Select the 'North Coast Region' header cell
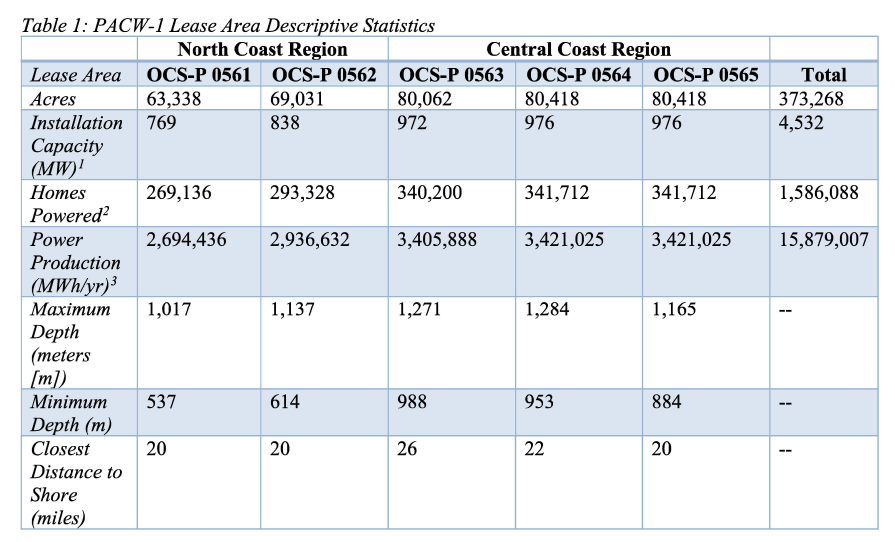 pyautogui.click(x=262, y=49)
